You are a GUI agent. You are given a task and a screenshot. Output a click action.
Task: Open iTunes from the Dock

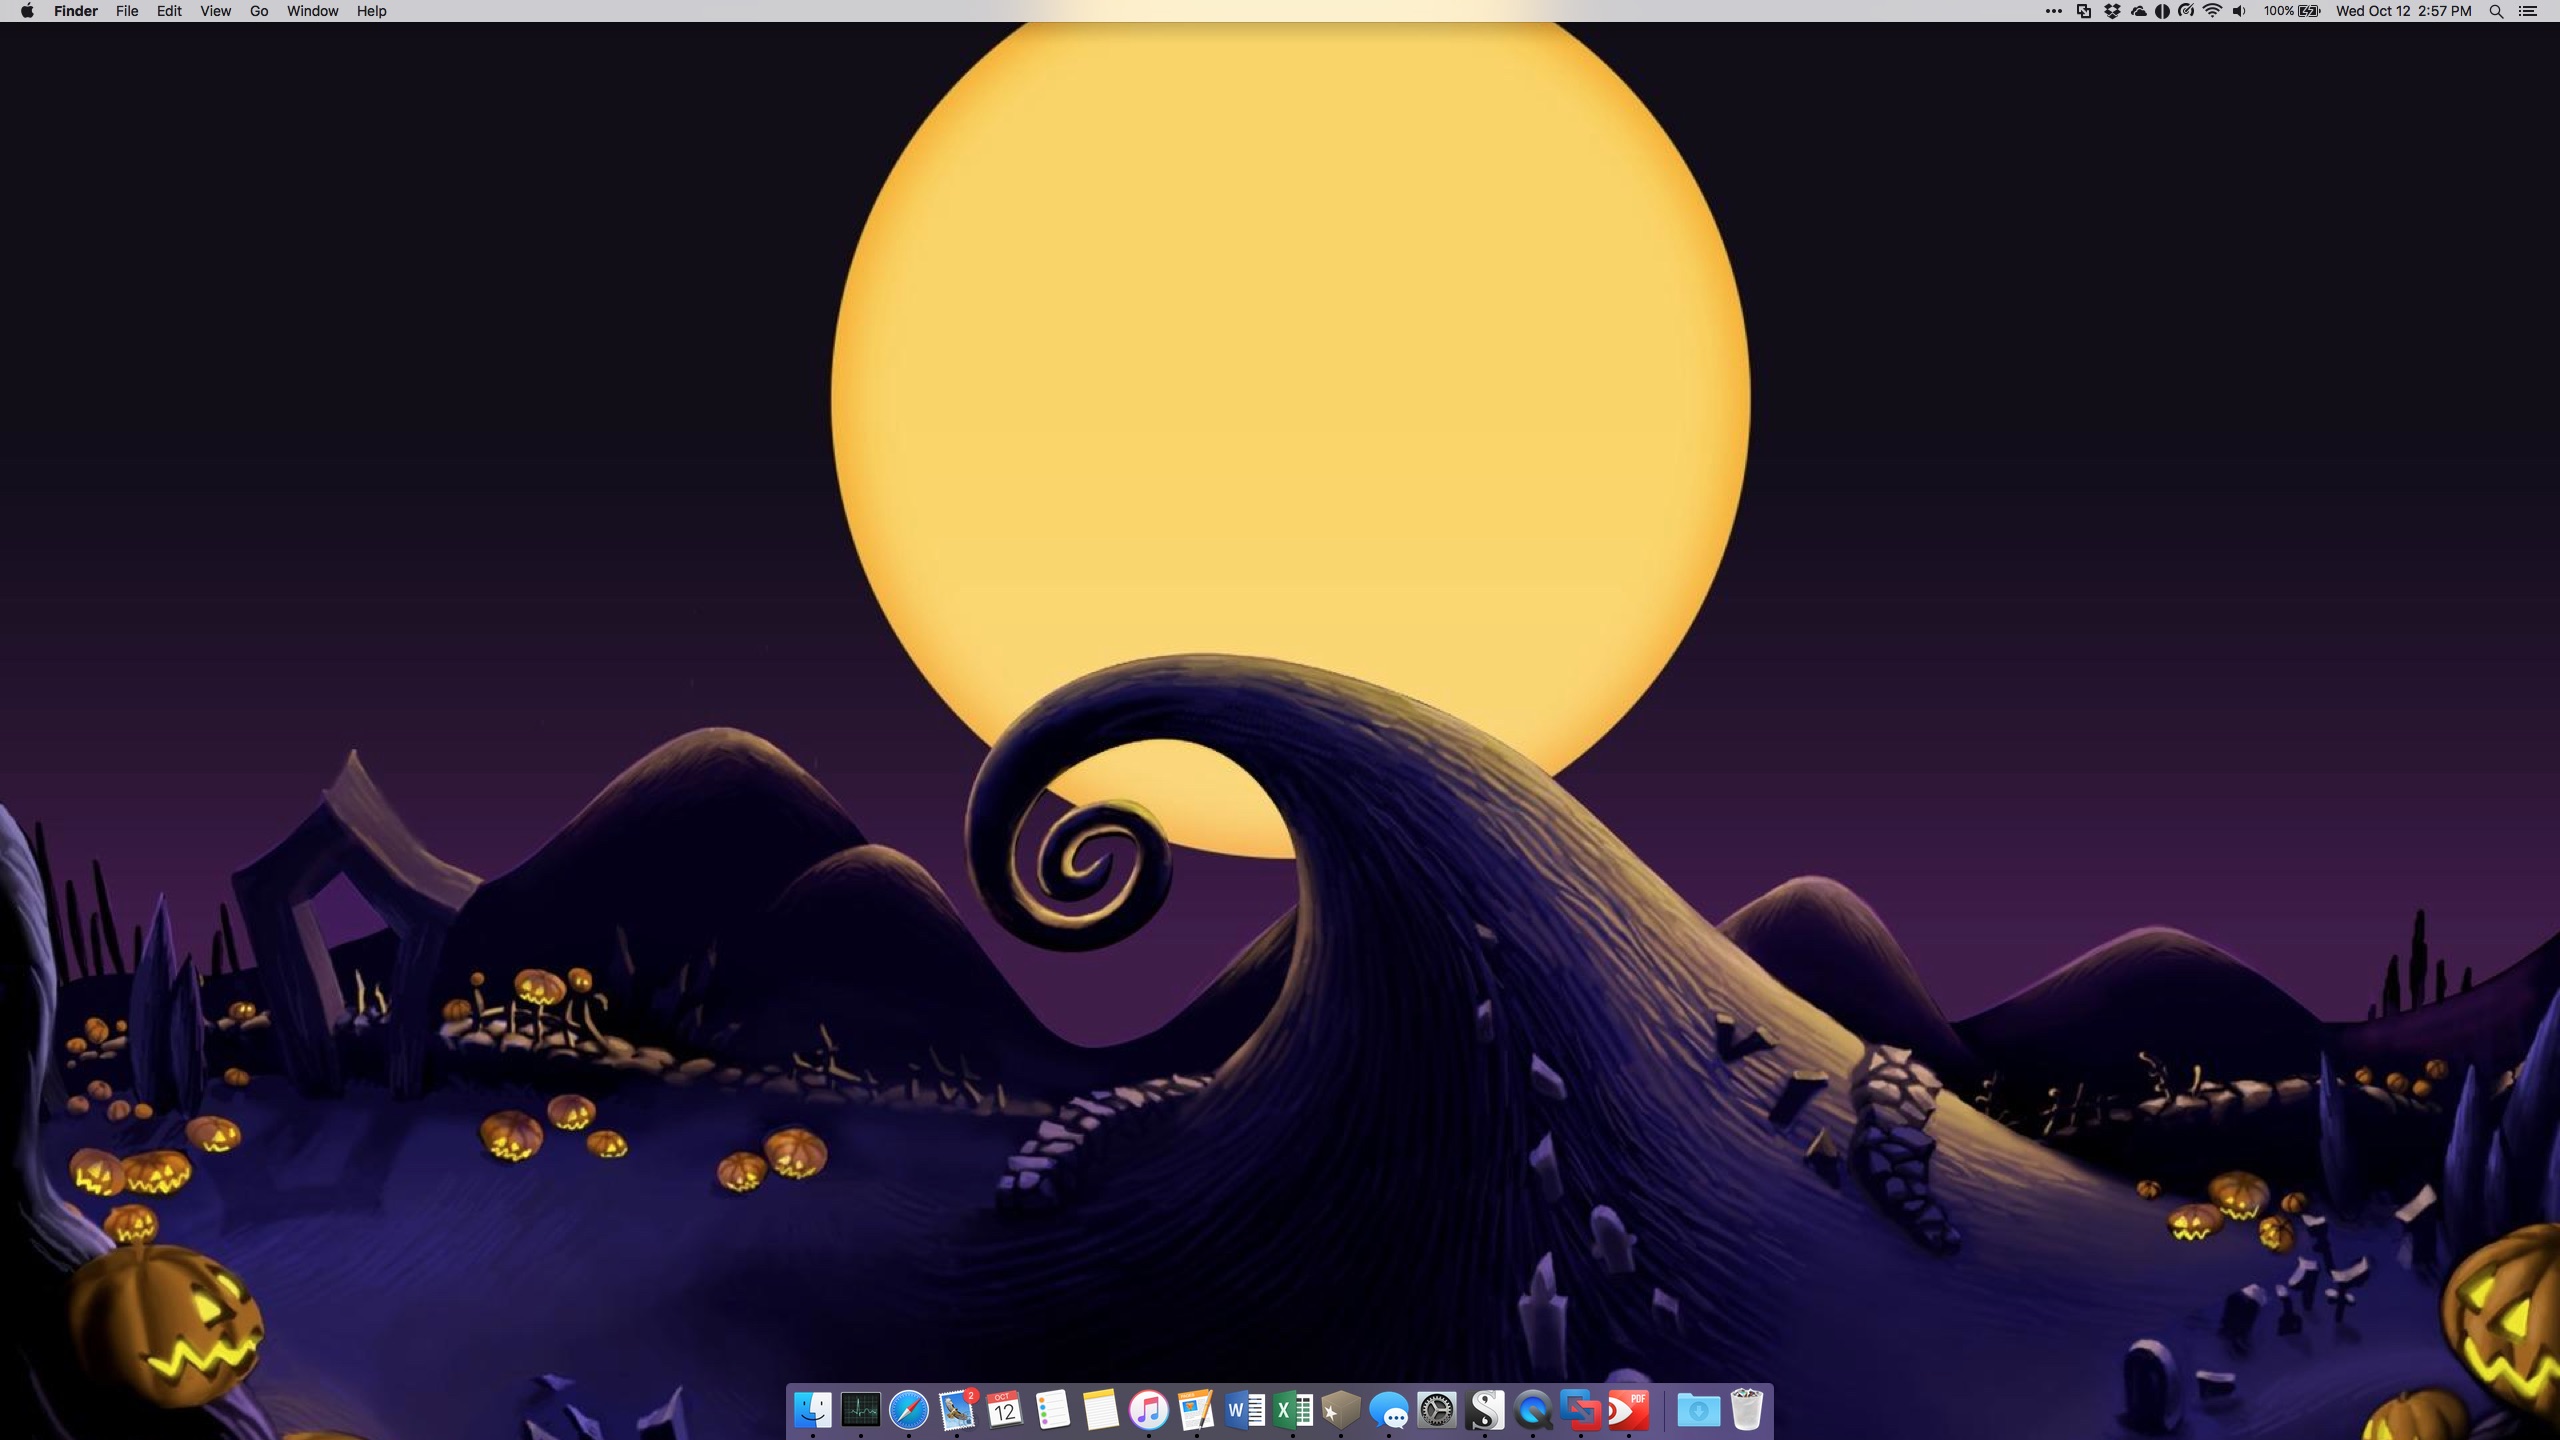1148,1411
